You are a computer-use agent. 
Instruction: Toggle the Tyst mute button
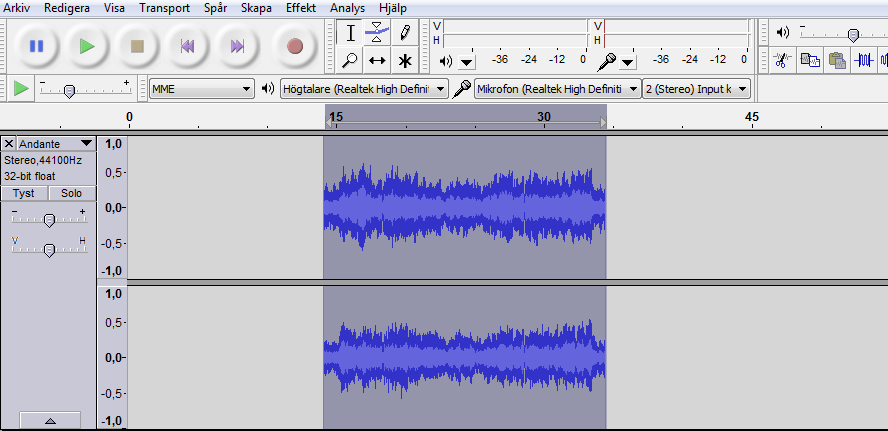[x=24, y=193]
